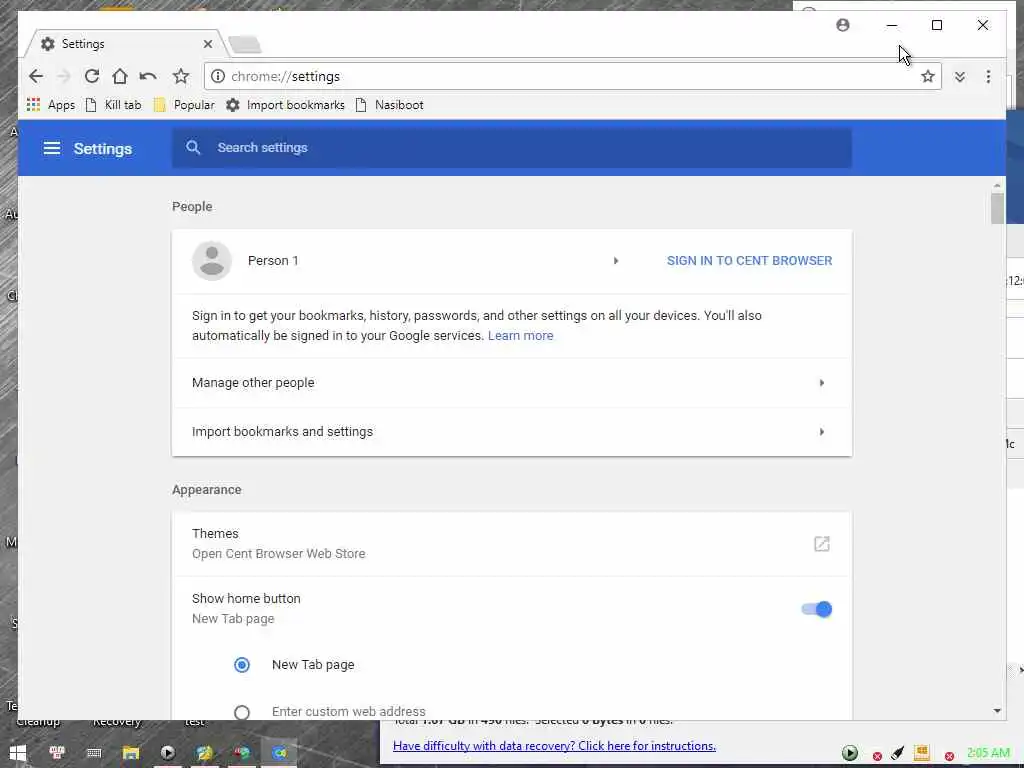Open a new tab with the tab button
The height and width of the screenshot is (768, 1024).
click(246, 44)
